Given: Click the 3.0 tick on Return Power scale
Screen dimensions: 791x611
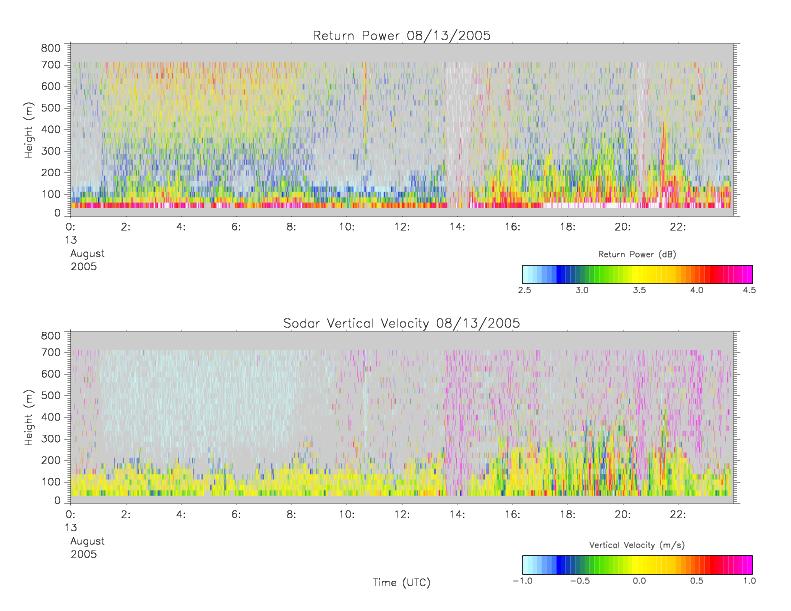Looking at the screenshot, I should click(x=582, y=290).
